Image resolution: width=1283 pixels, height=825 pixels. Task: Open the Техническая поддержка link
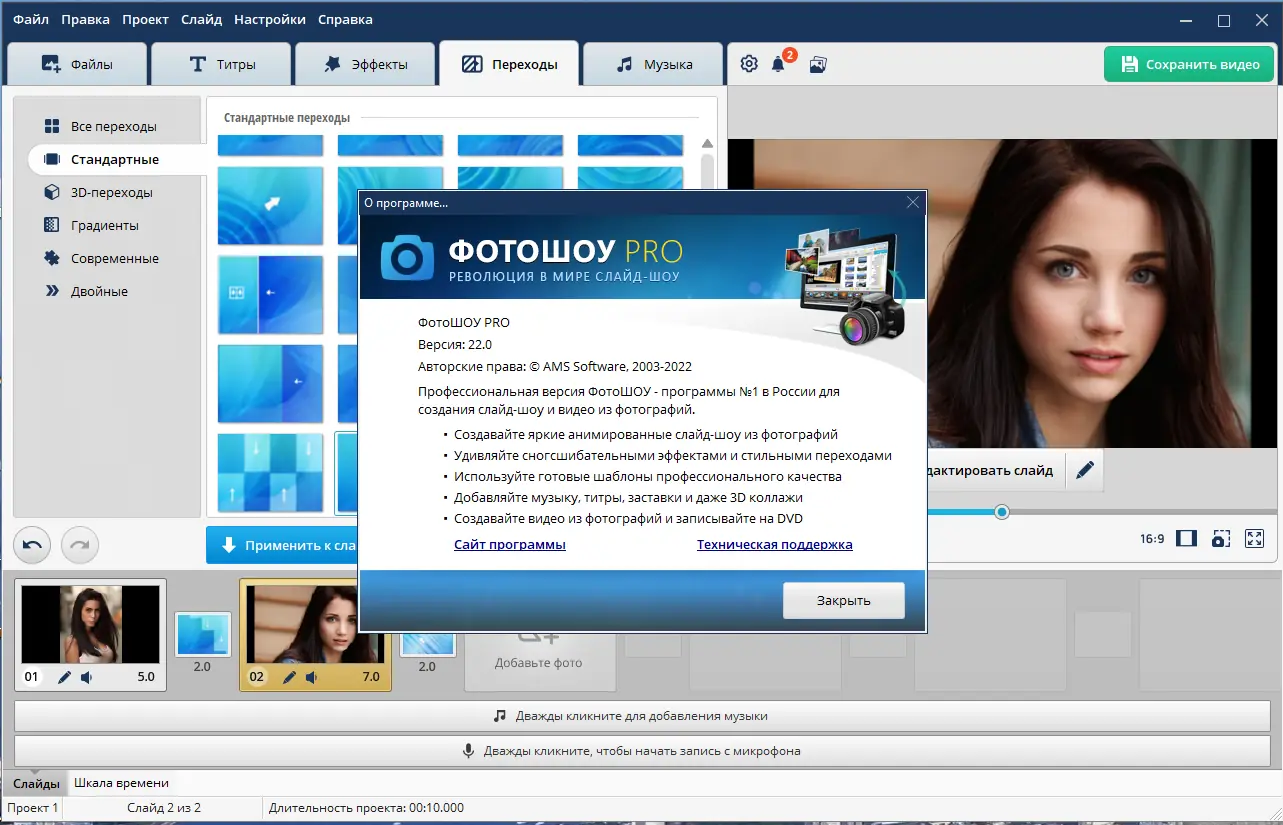point(775,545)
